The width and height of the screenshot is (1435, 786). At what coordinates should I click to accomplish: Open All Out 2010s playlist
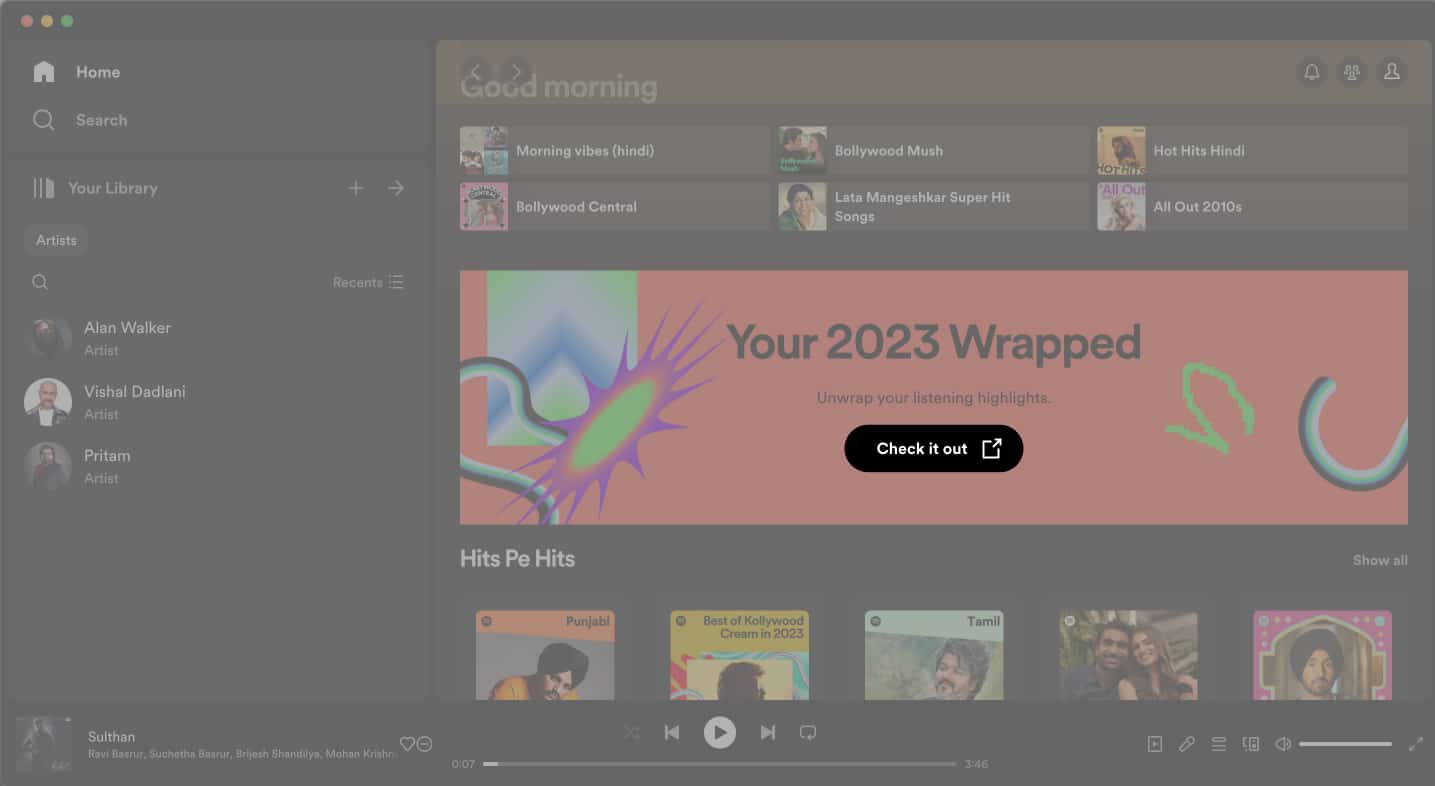[x=1252, y=207]
